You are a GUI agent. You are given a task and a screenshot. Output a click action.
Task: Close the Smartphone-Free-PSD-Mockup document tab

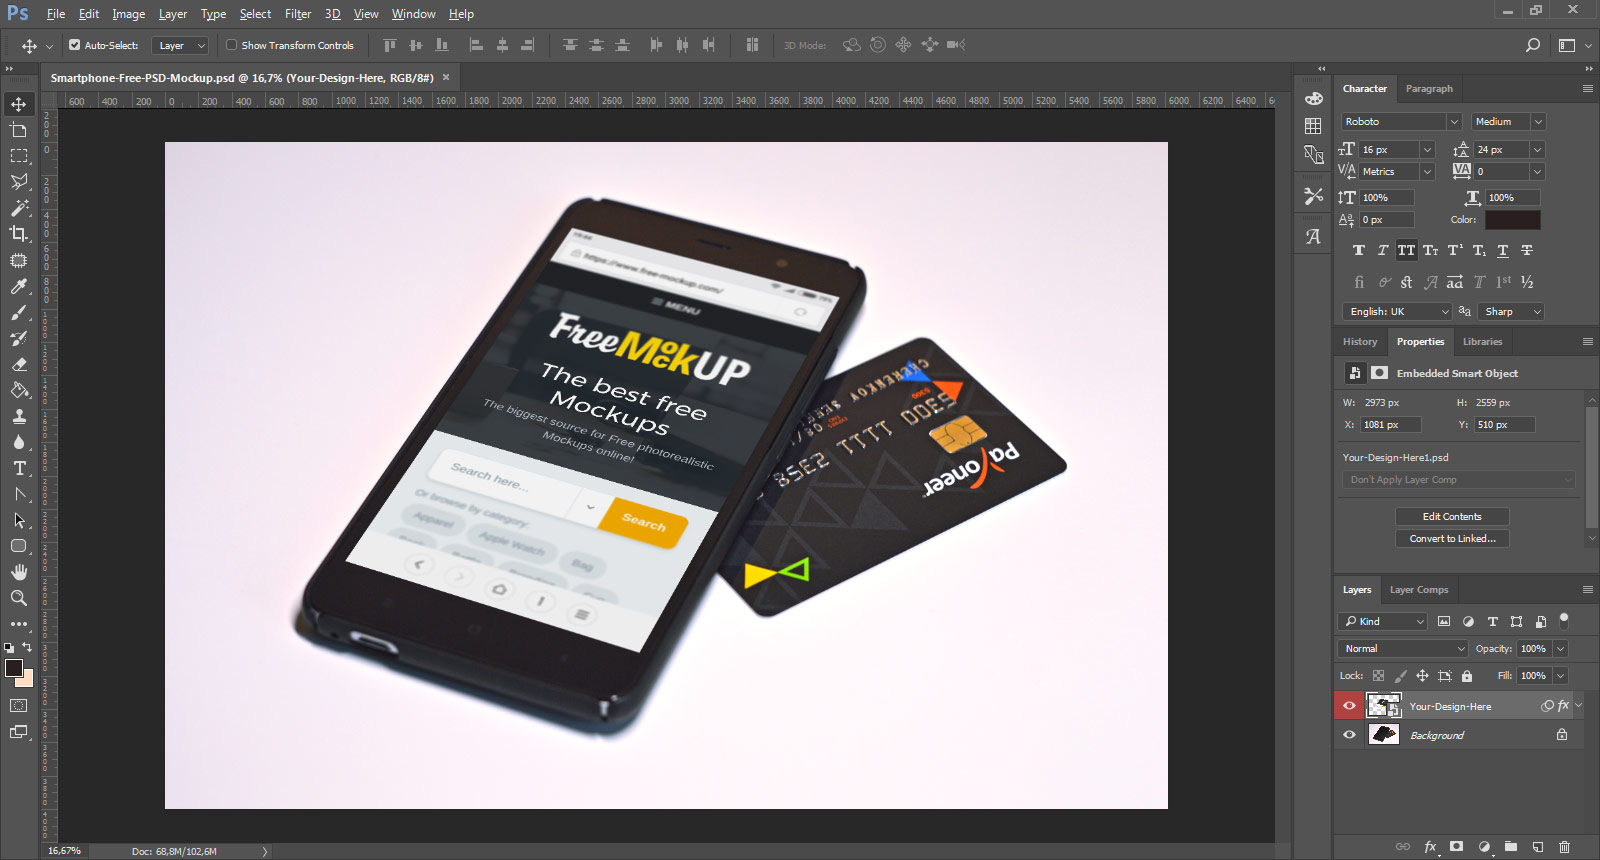pos(446,77)
